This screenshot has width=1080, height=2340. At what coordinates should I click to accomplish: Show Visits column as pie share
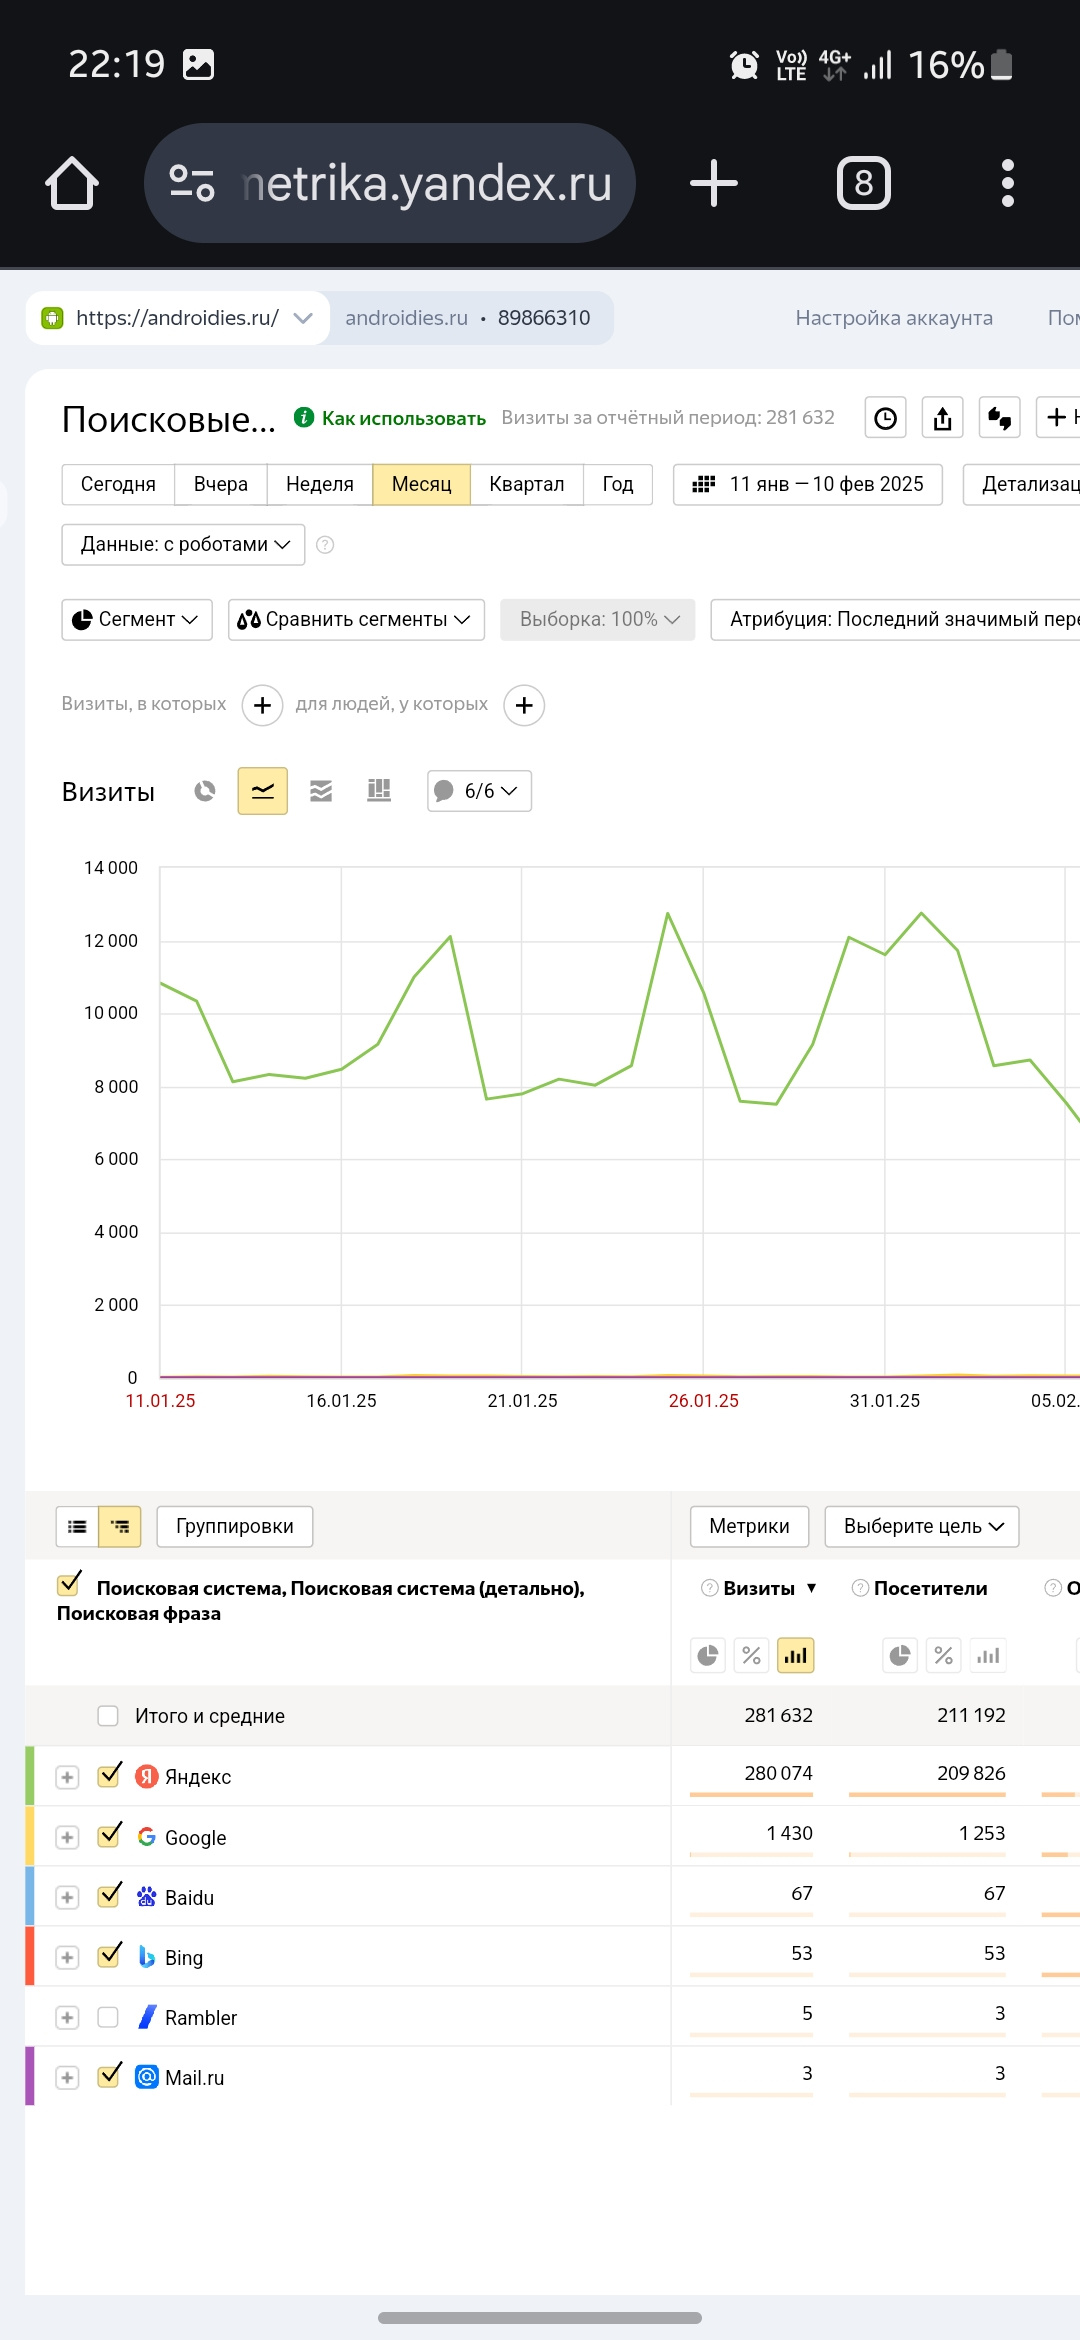708,1656
